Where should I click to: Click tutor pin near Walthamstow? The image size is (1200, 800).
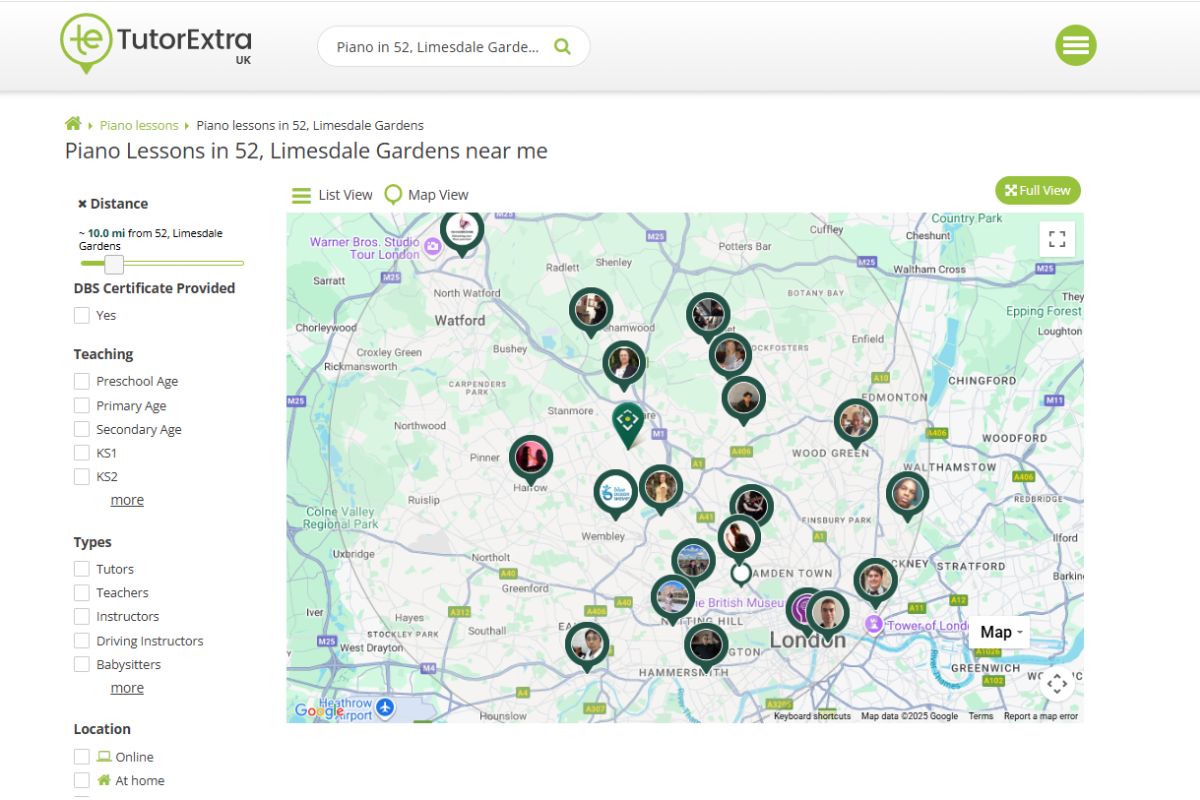point(907,493)
